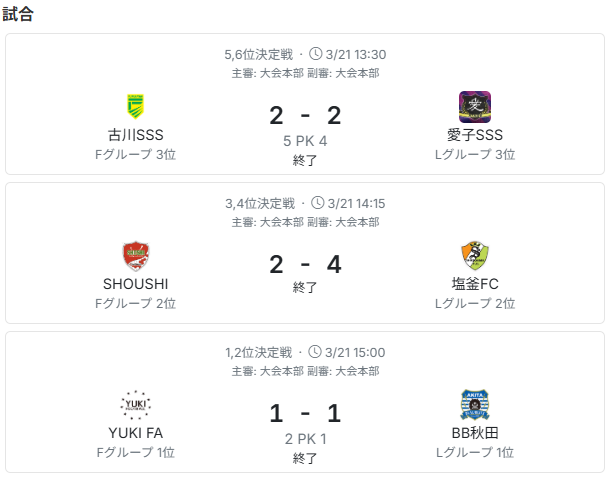
Task: Click the clock icon beside 3/21 15:00
Action: [316, 352]
